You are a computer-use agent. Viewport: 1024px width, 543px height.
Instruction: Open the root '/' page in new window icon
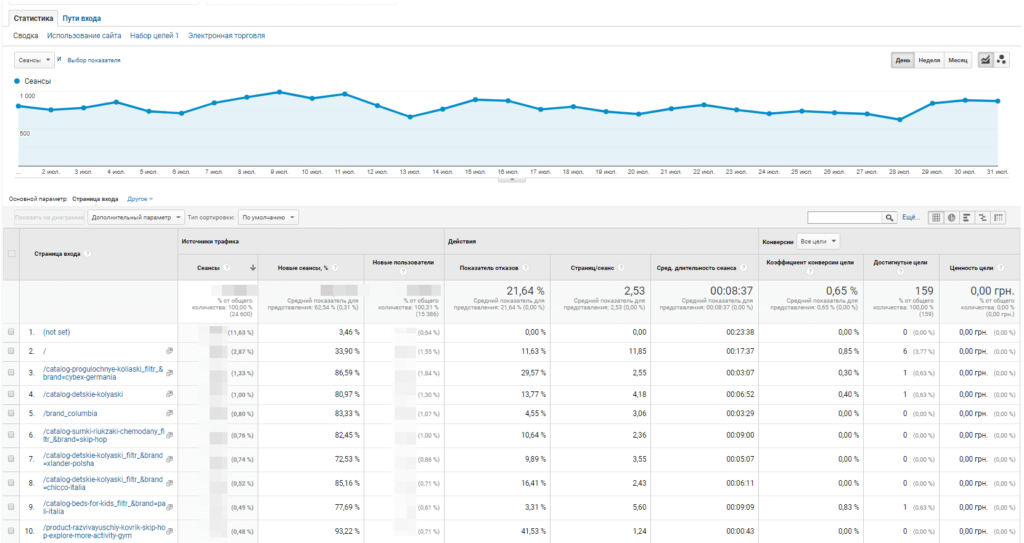(x=169, y=351)
